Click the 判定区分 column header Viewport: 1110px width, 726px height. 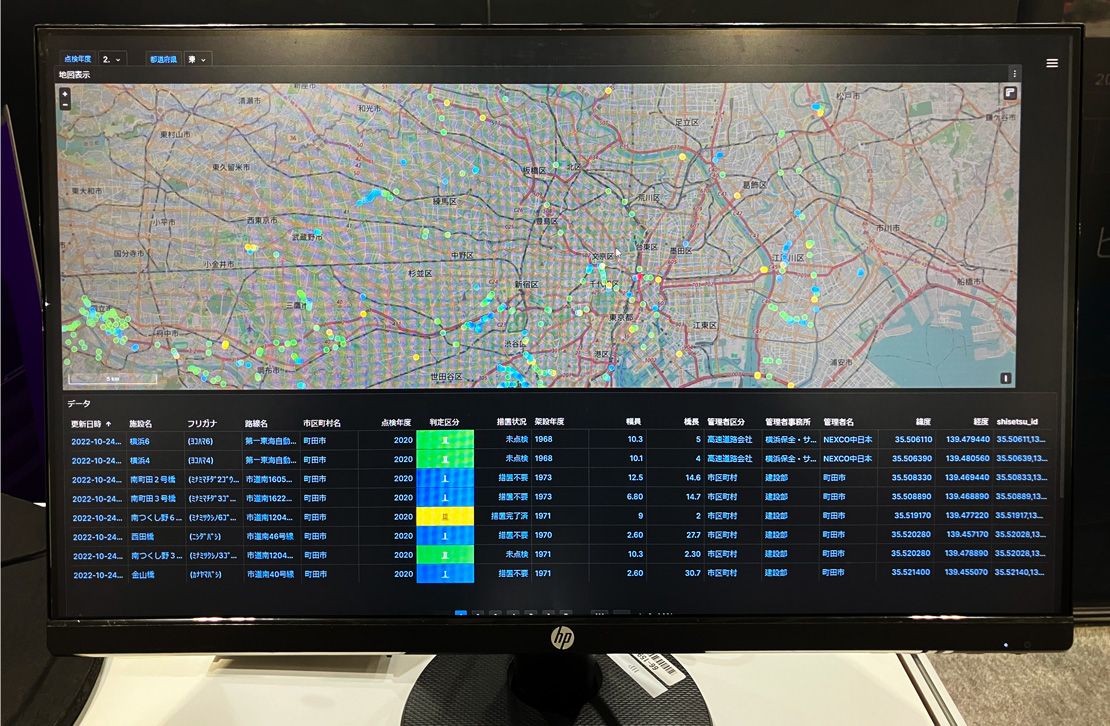pos(444,422)
